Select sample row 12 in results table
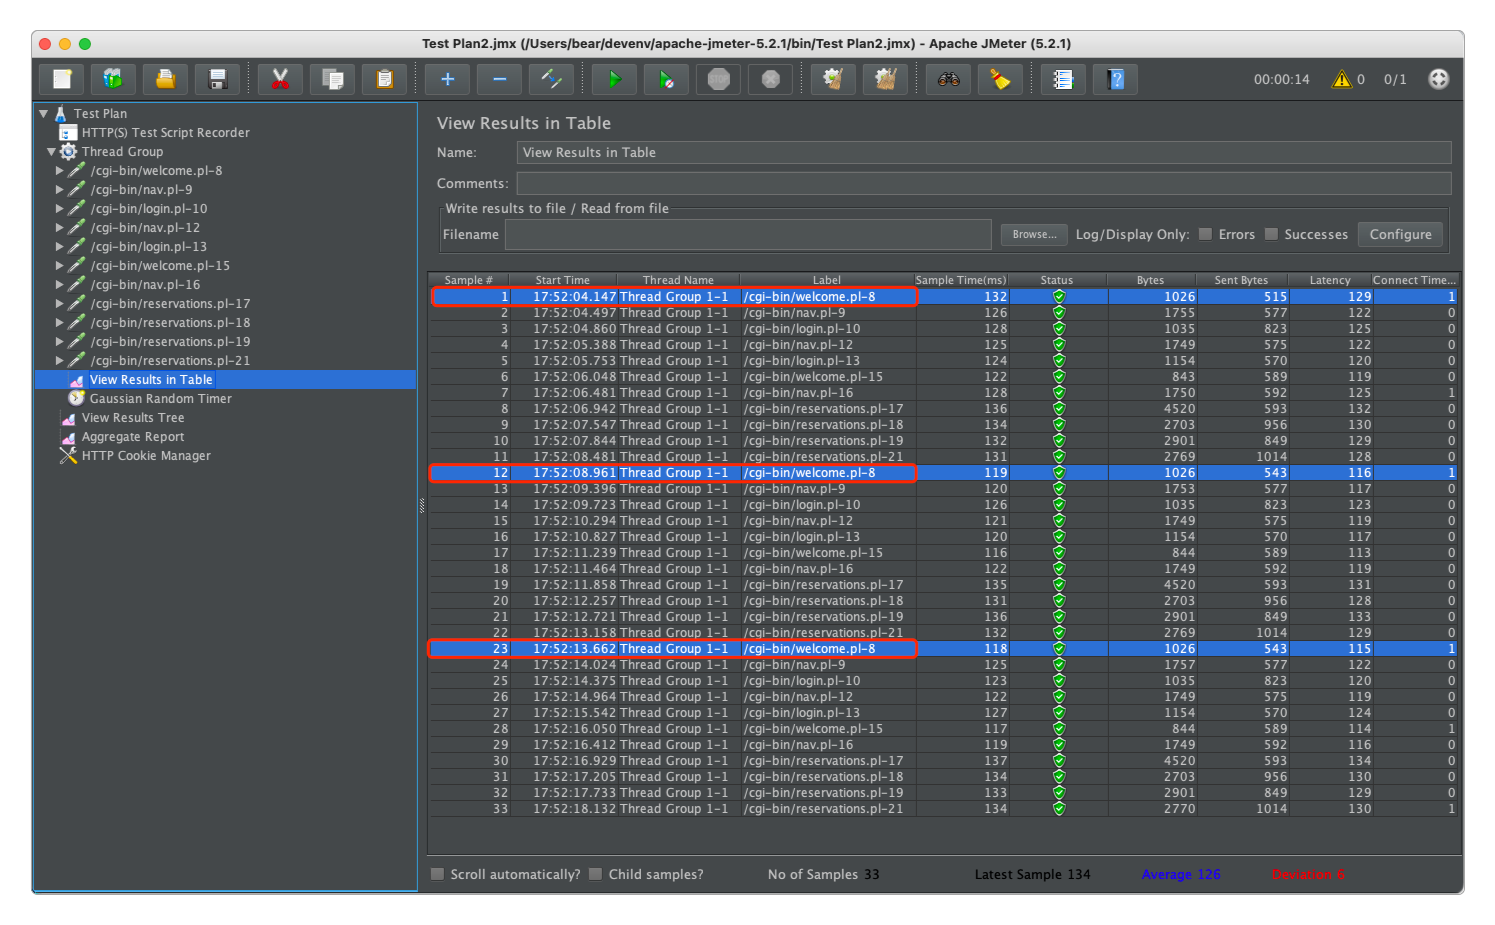 [943, 473]
